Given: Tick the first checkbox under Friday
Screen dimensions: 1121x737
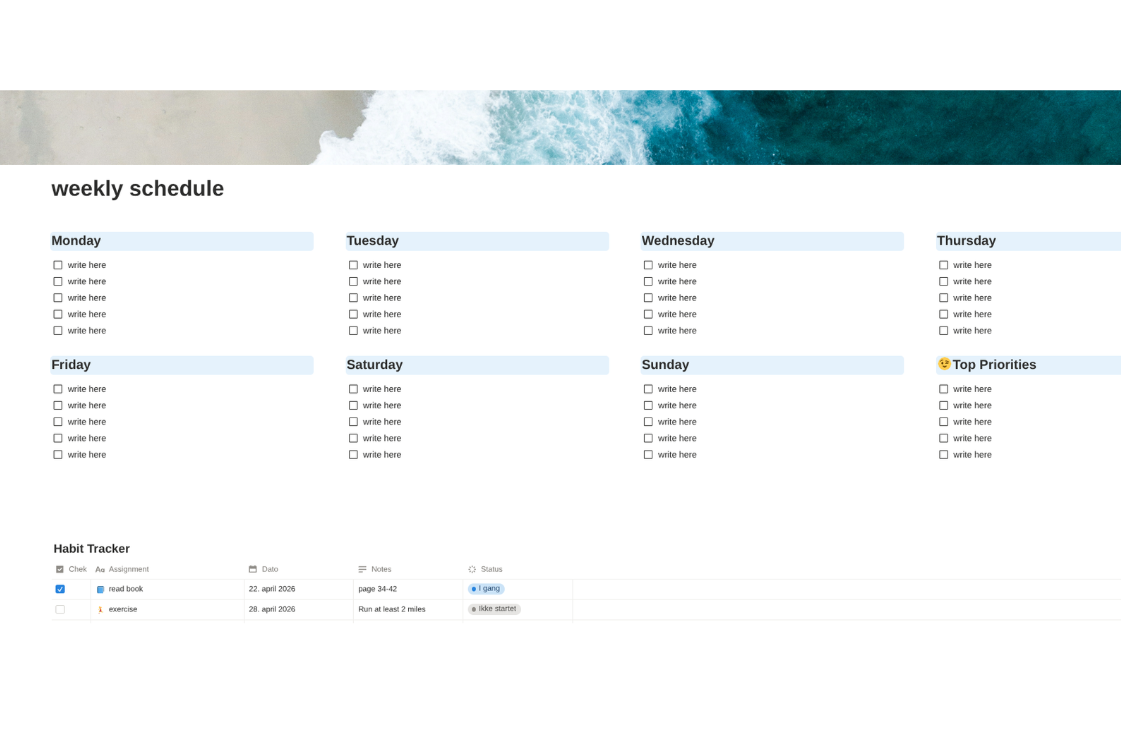Looking at the screenshot, I should (x=58, y=389).
